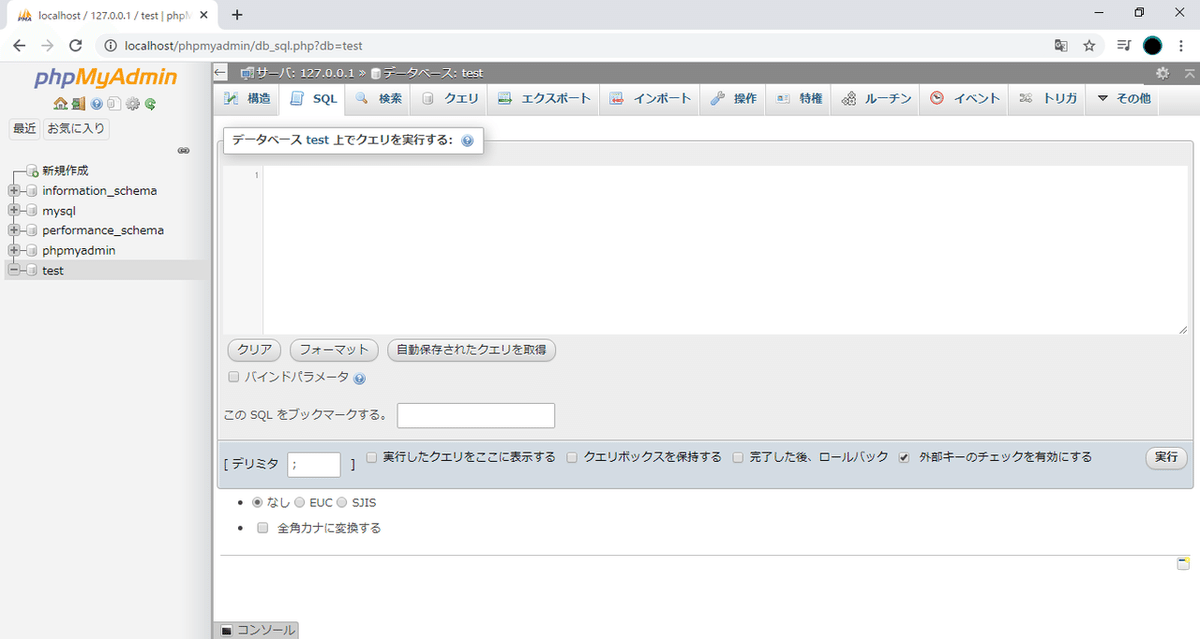The image size is (1200, 639).
Task: Go to phpMyAdmin home via house icon
Action: point(61,103)
